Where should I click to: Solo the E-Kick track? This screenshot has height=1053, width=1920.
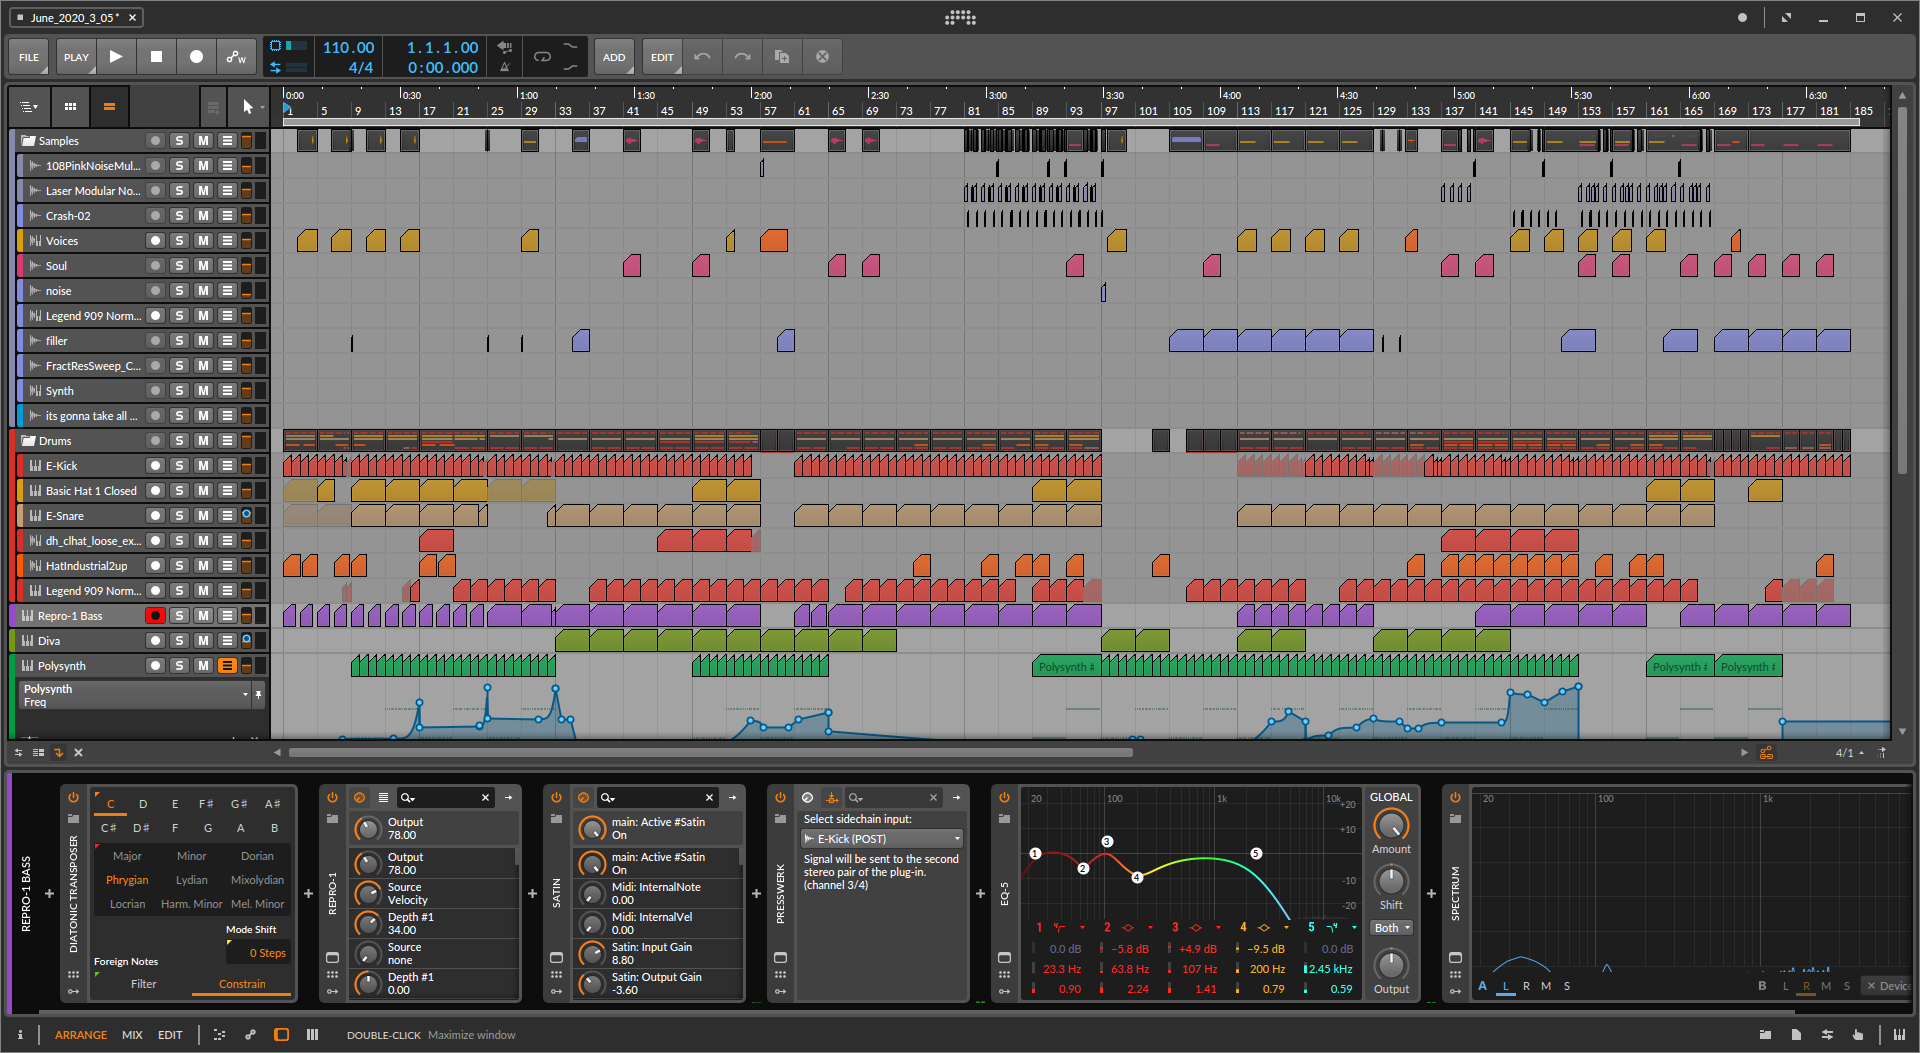pyautogui.click(x=179, y=466)
